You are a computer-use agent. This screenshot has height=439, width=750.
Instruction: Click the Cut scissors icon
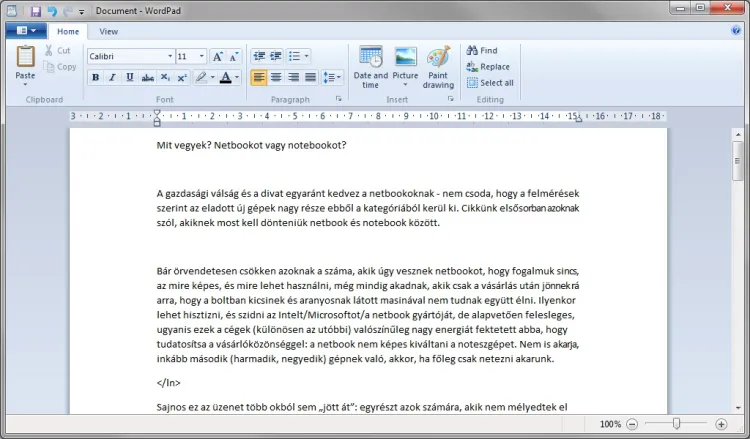[x=48, y=50]
